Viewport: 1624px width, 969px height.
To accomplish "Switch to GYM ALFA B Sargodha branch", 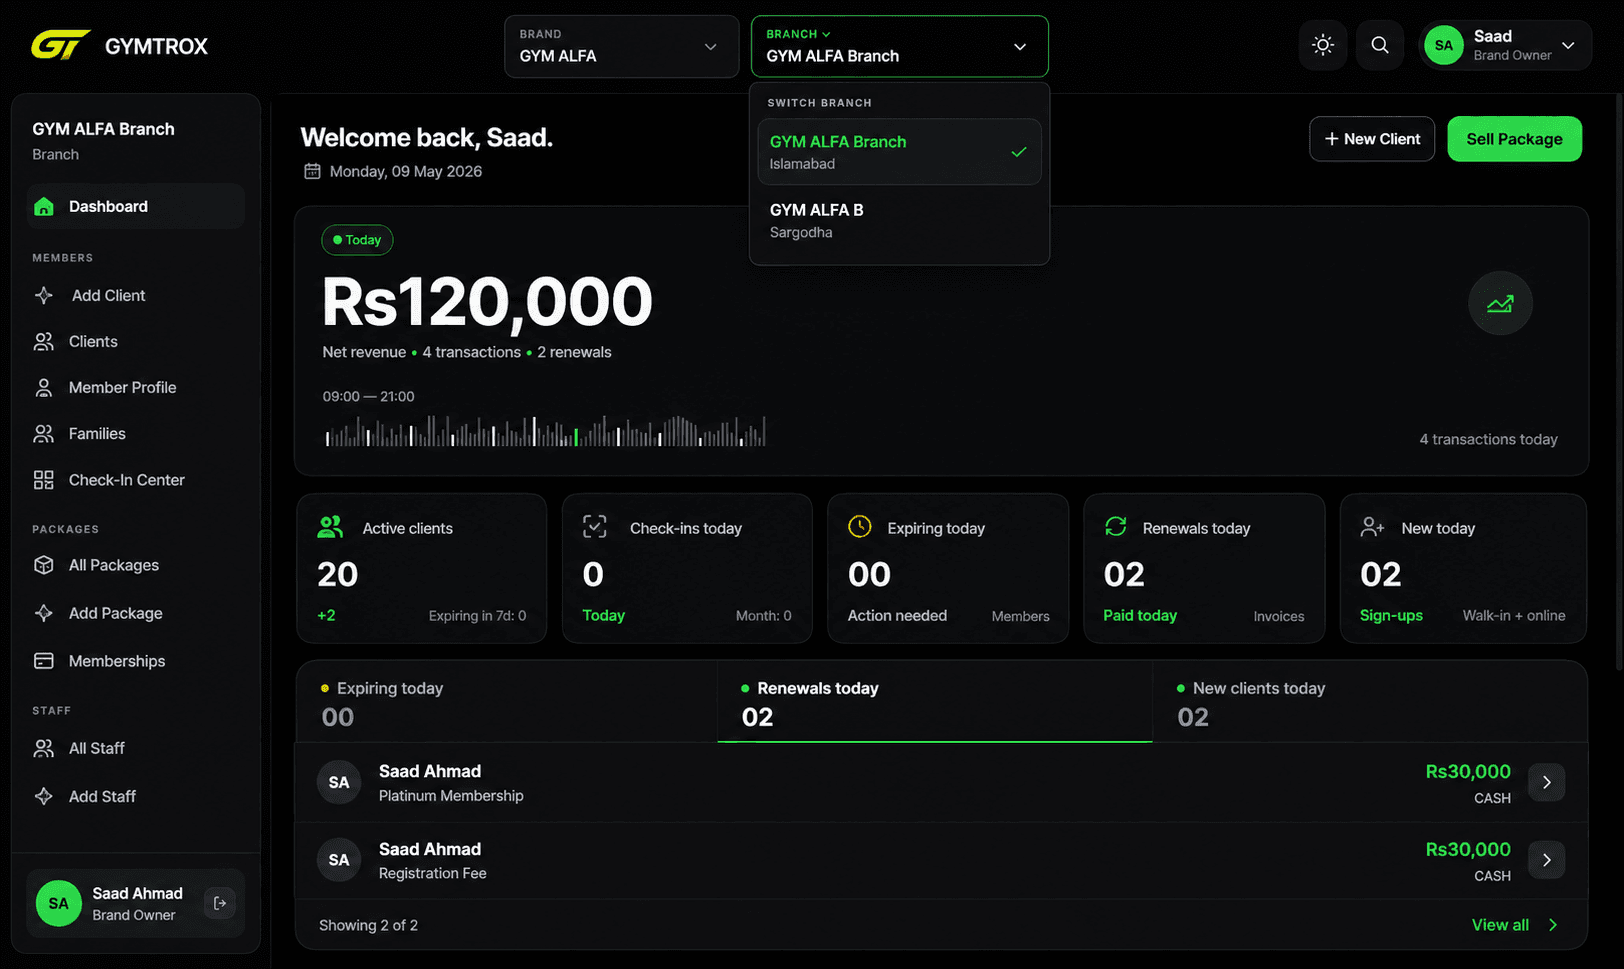I will point(899,220).
